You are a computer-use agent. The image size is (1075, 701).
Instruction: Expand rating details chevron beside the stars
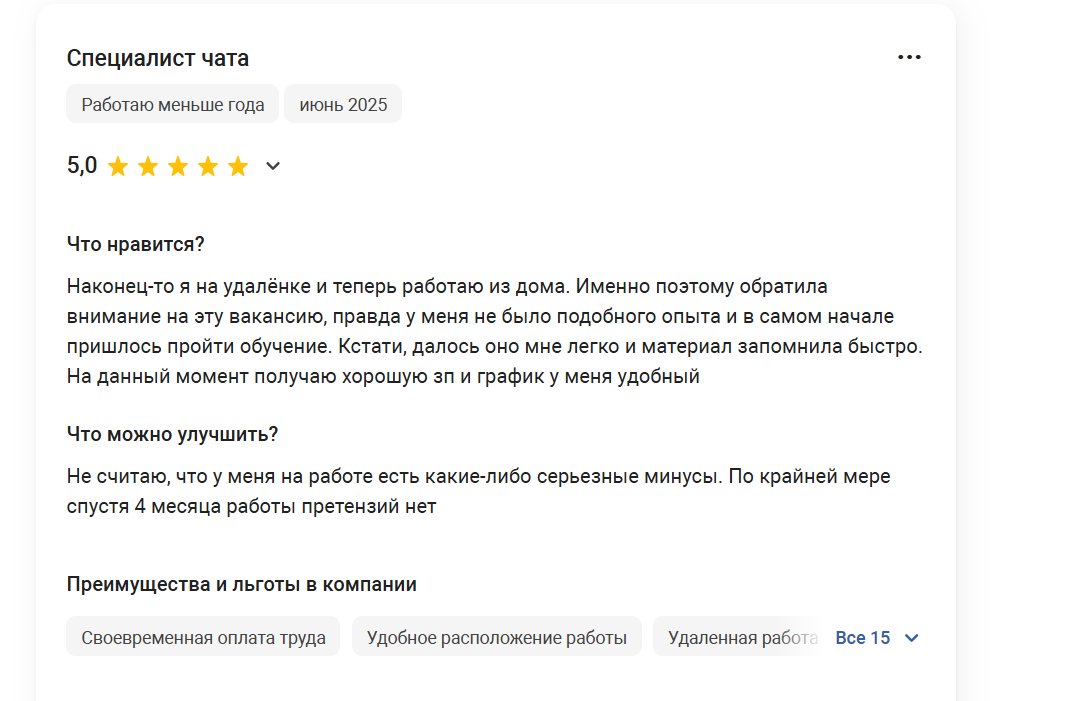[x=273, y=166]
